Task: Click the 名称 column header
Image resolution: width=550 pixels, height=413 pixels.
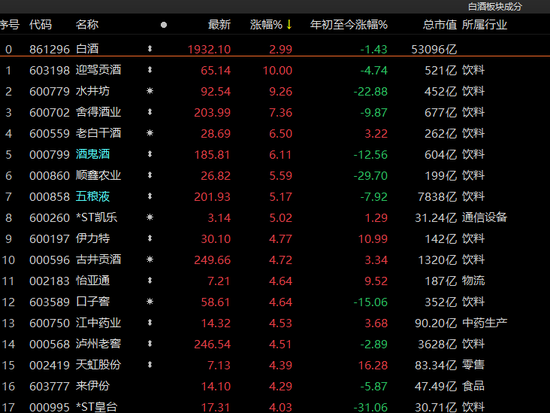Action: pyautogui.click(x=87, y=25)
